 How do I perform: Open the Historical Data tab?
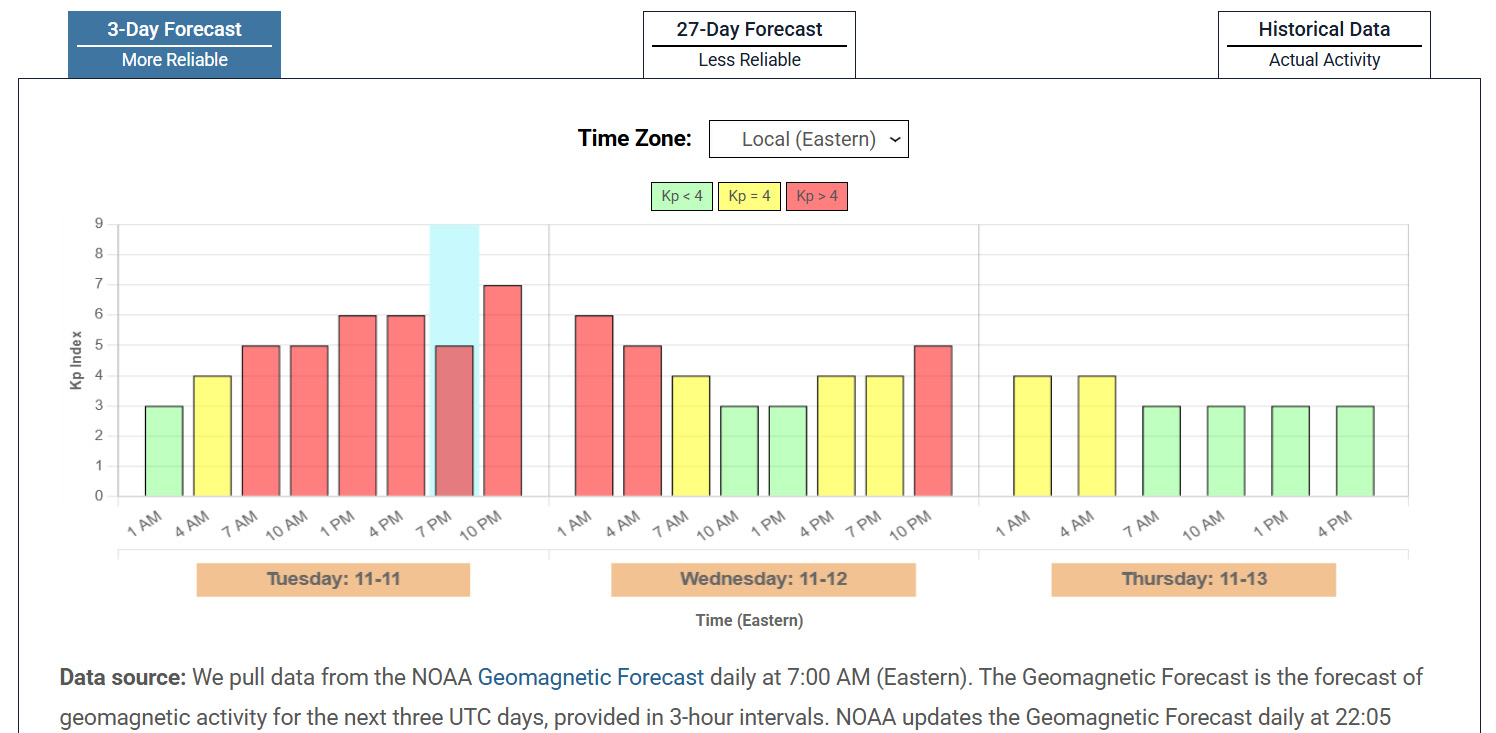point(1324,44)
